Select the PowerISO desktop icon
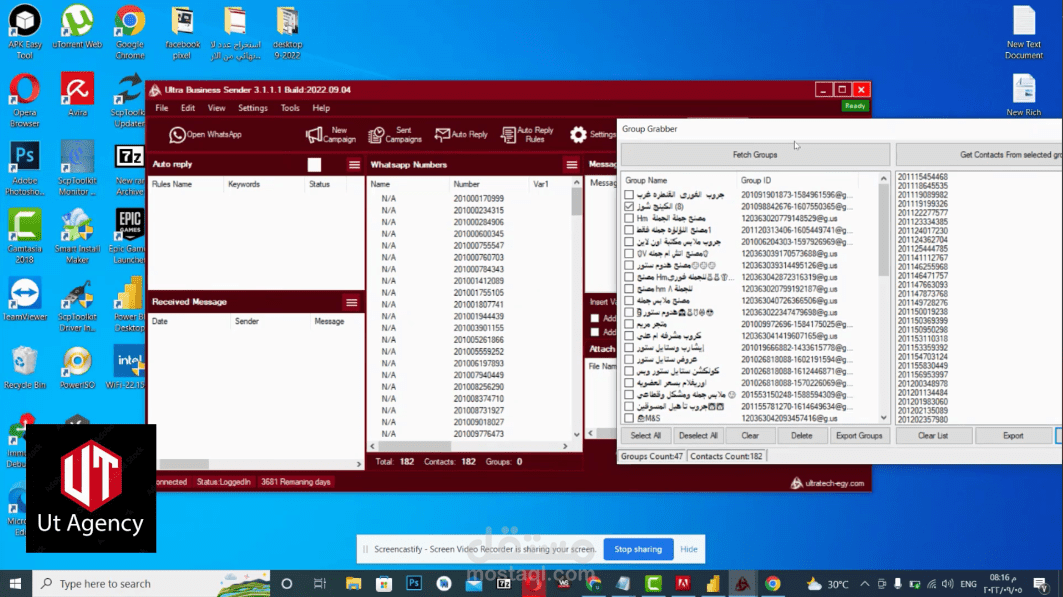 tap(77, 367)
